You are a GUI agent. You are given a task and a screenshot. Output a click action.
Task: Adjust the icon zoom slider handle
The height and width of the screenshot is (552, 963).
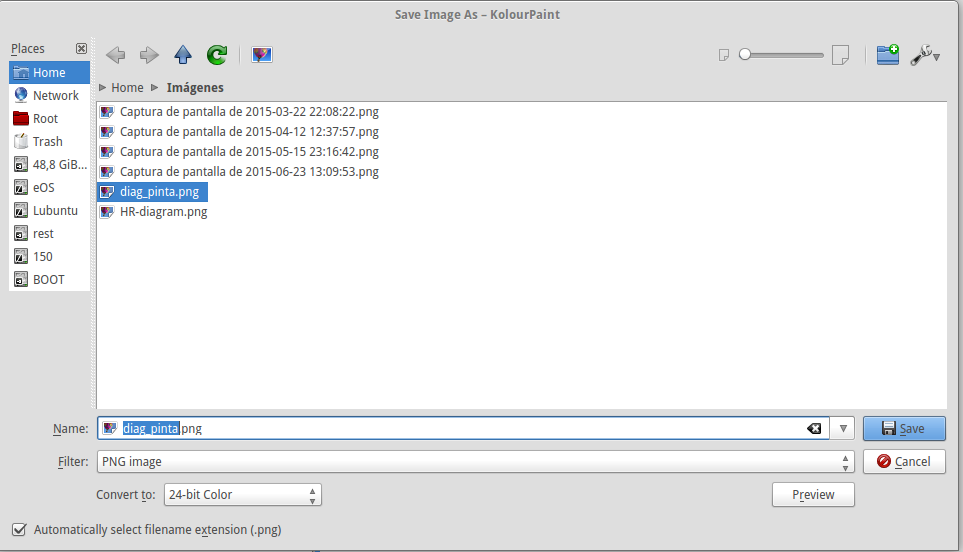pyautogui.click(x=745, y=55)
